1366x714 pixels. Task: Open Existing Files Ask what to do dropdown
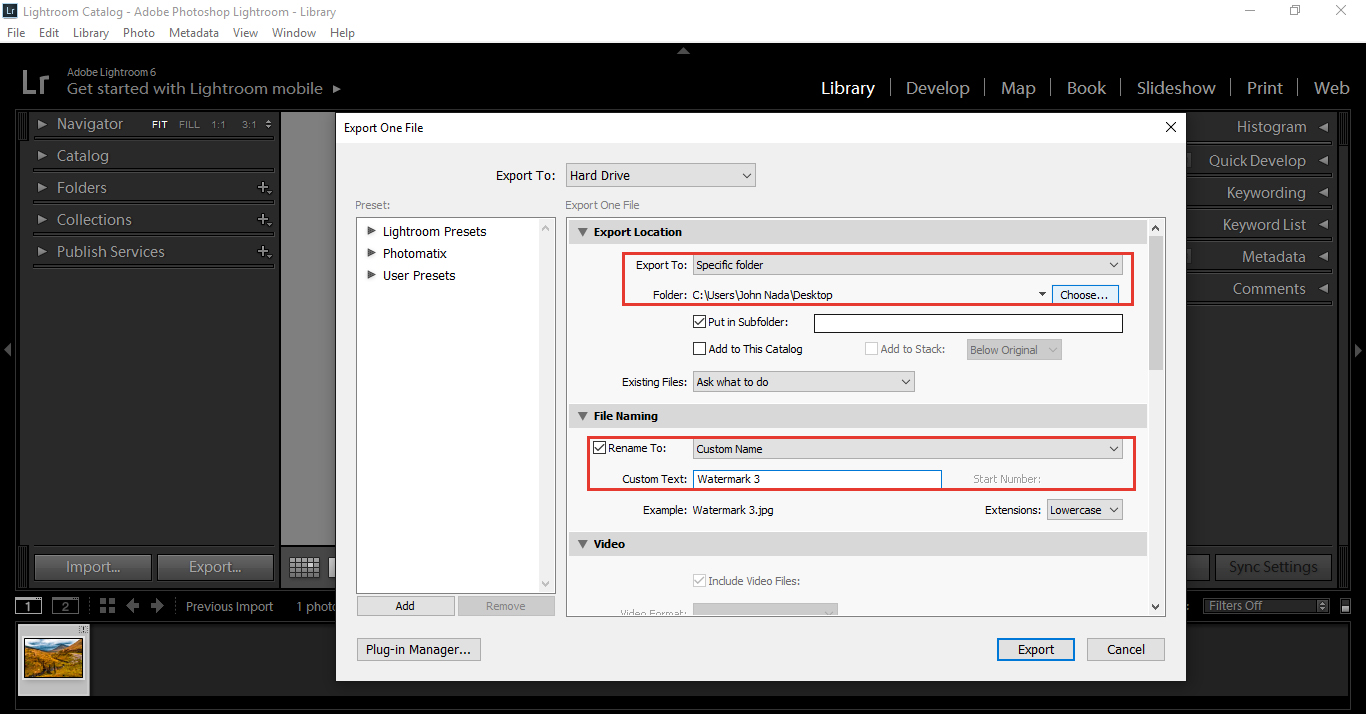click(x=804, y=382)
